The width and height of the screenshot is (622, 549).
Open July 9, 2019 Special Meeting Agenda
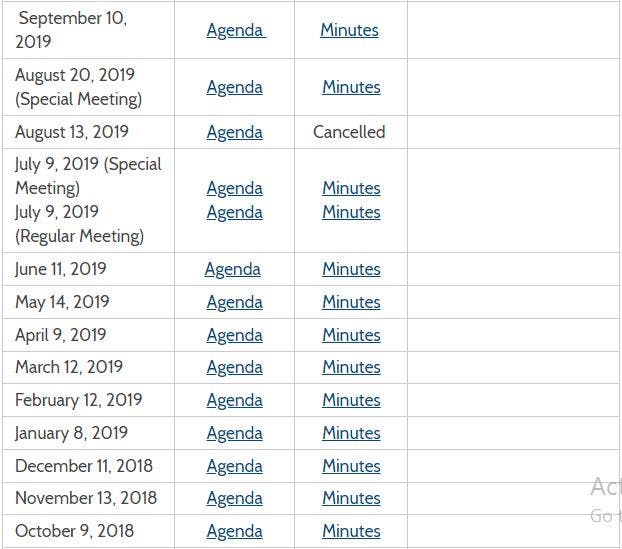(x=234, y=188)
